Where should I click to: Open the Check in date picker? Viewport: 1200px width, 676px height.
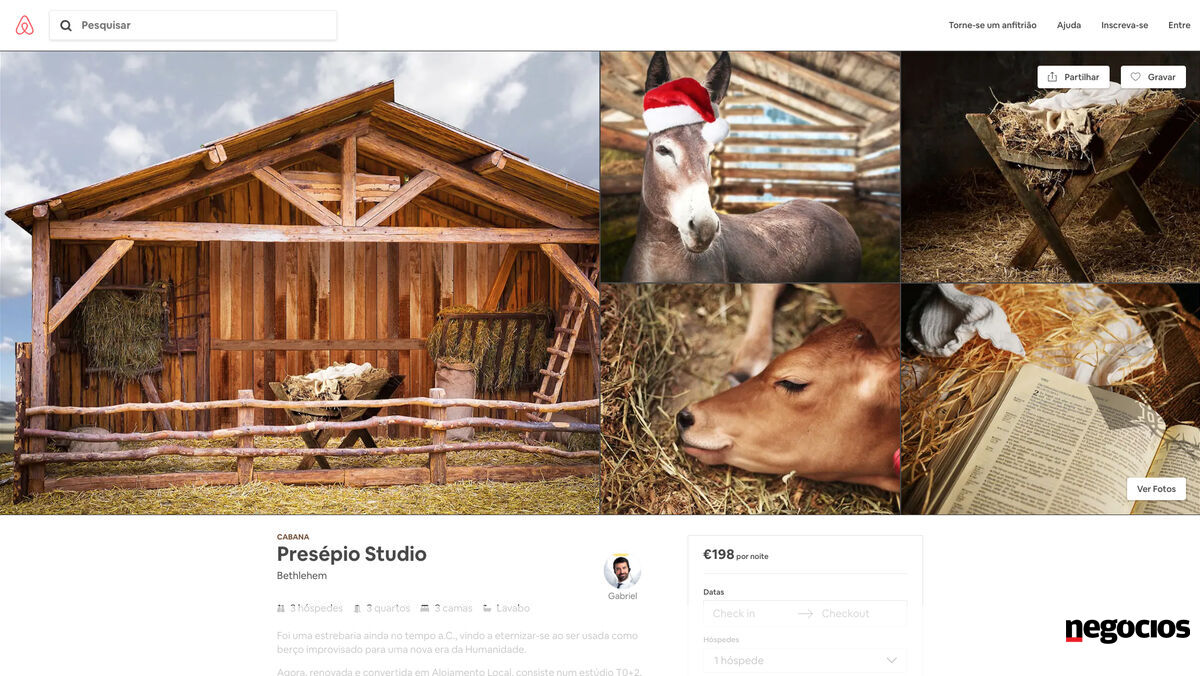pyautogui.click(x=748, y=613)
